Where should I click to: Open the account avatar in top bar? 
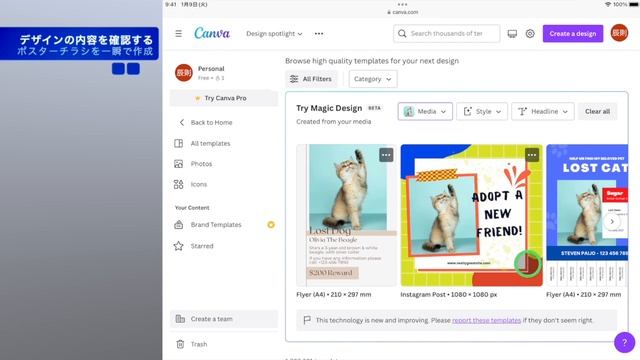tap(619, 33)
